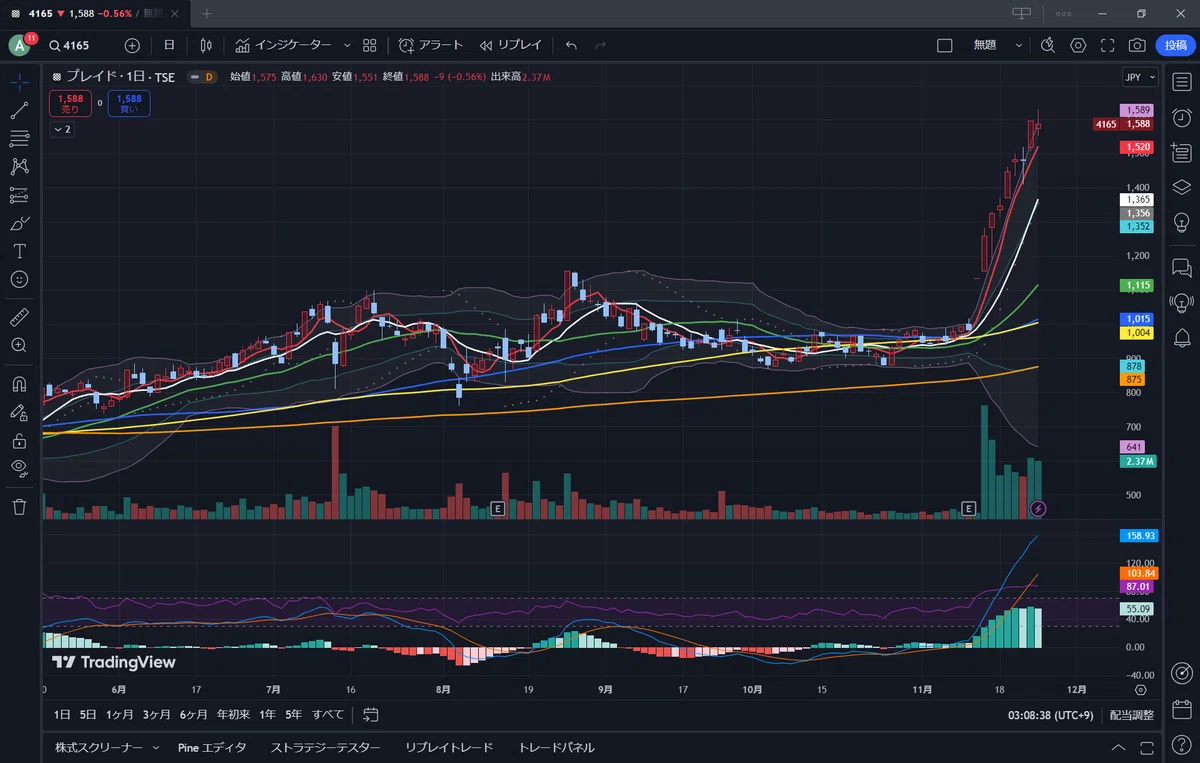Open quick search lightning magnifier icon
Screen dimensions: 1200x763
click(1047, 45)
